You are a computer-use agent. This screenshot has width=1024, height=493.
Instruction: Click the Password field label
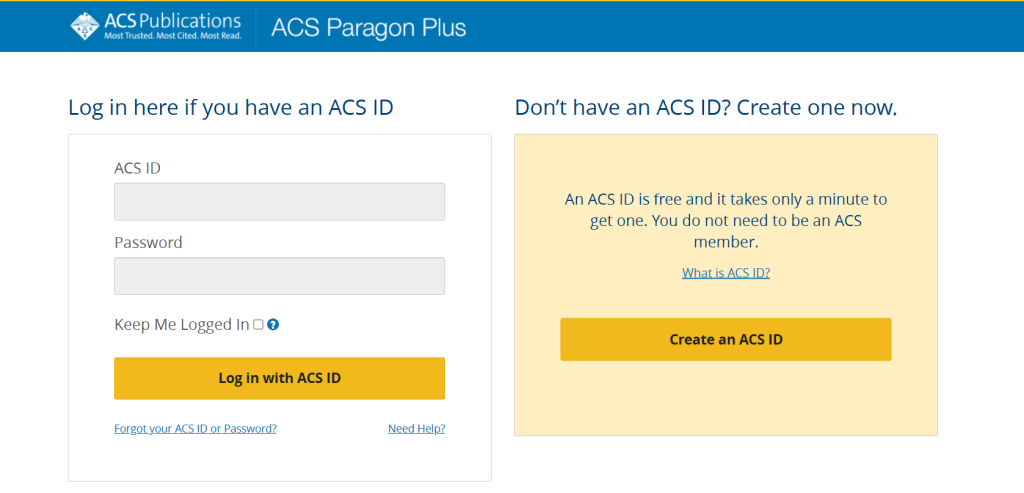click(x=148, y=243)
